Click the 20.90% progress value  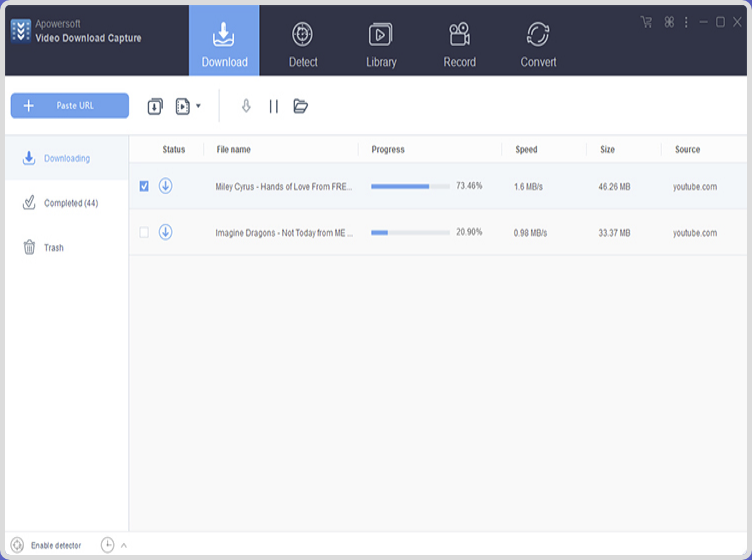tap(469, 232)
